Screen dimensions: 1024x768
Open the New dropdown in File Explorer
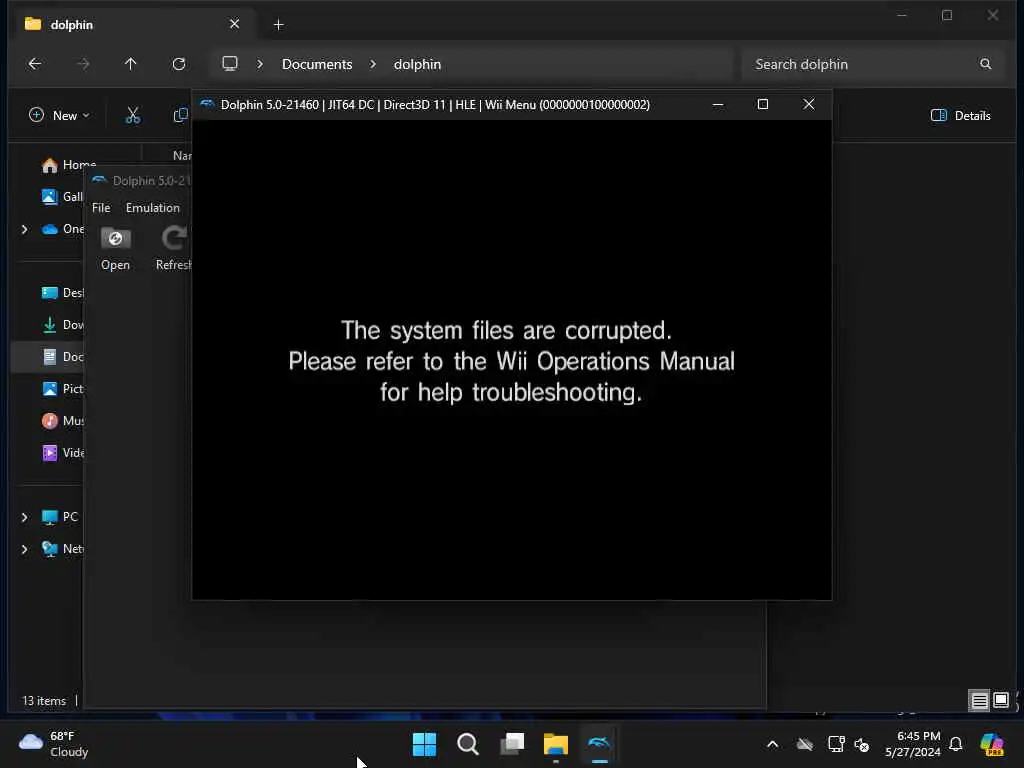click(59, 116)
